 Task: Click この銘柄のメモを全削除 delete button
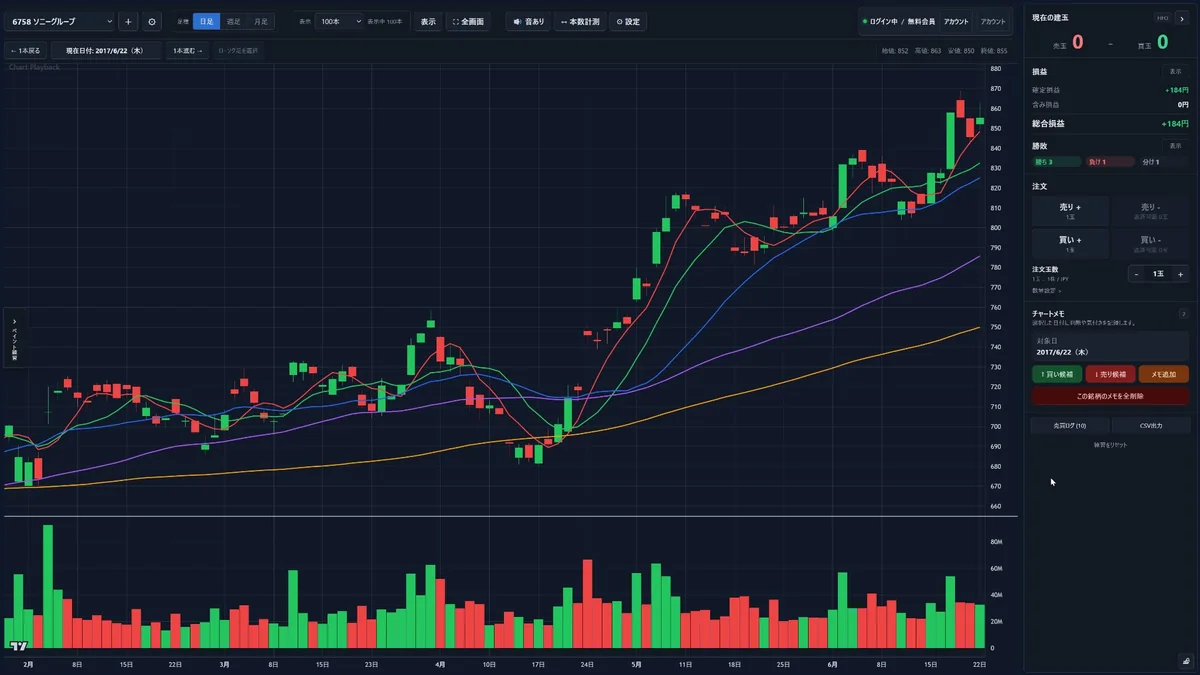click(1110, 396)
